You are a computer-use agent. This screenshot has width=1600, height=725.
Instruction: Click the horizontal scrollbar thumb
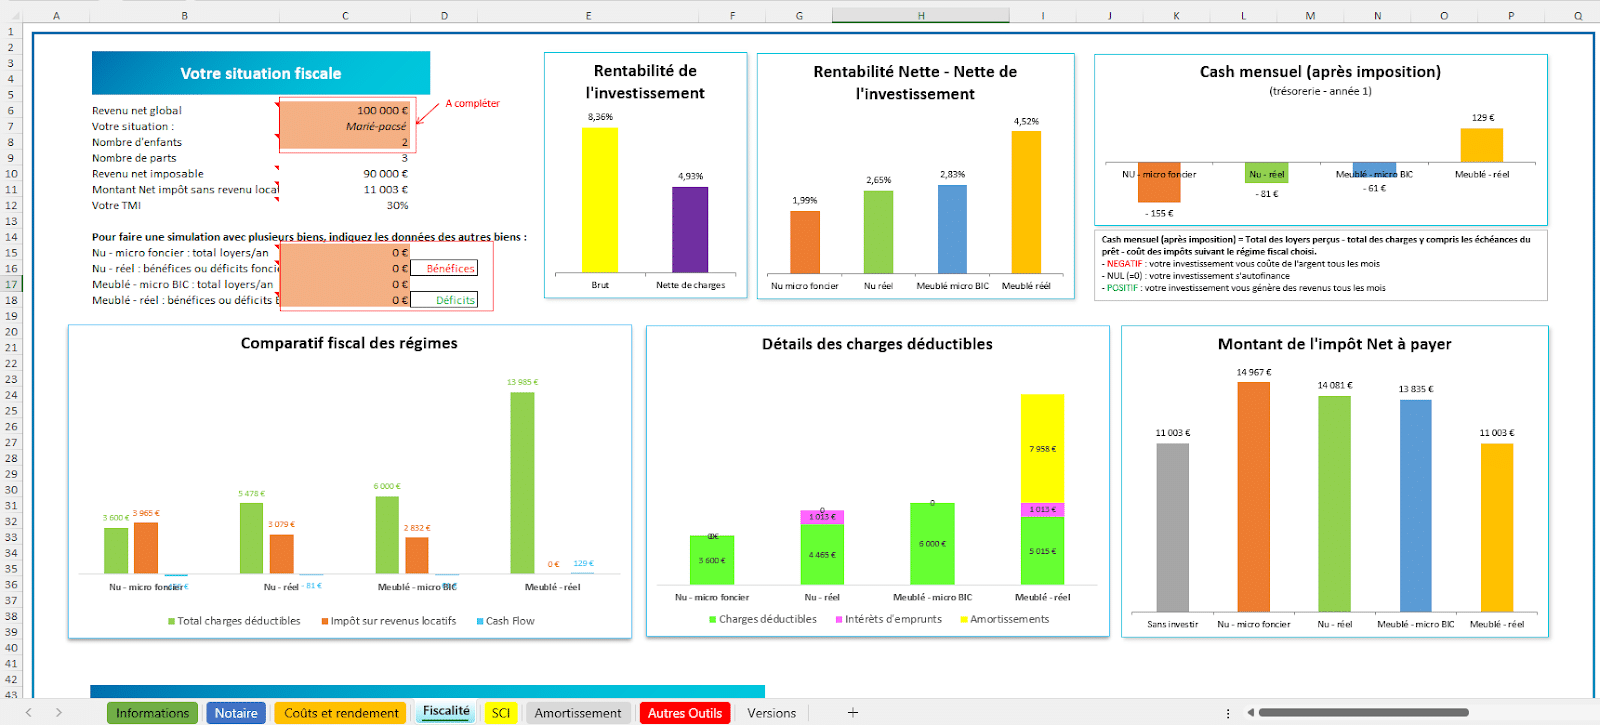(x=1363, y=713)
